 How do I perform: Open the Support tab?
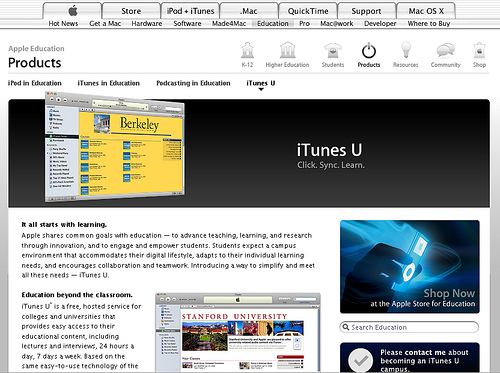click(366, 11)
